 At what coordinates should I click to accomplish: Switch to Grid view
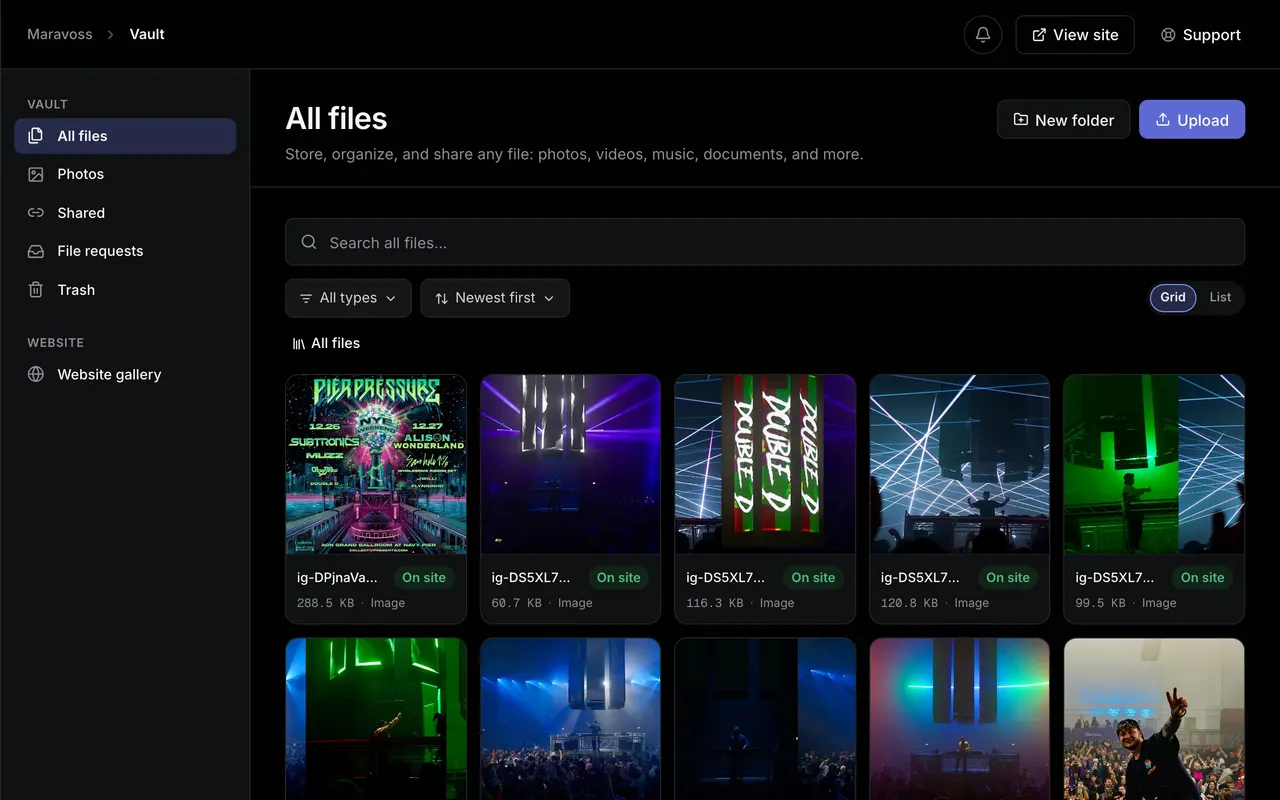(1173, 297)
